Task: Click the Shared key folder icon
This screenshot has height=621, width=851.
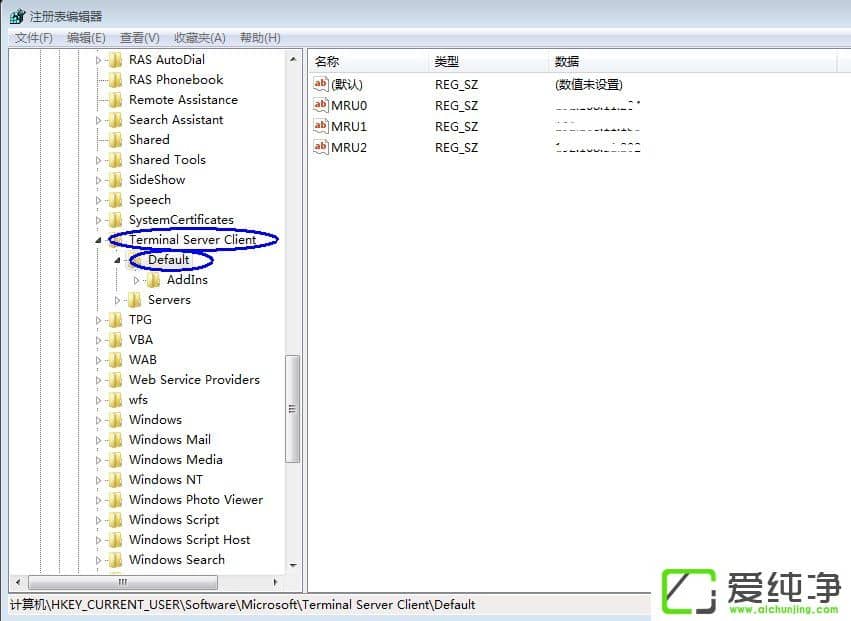Action: pos(117,139)
